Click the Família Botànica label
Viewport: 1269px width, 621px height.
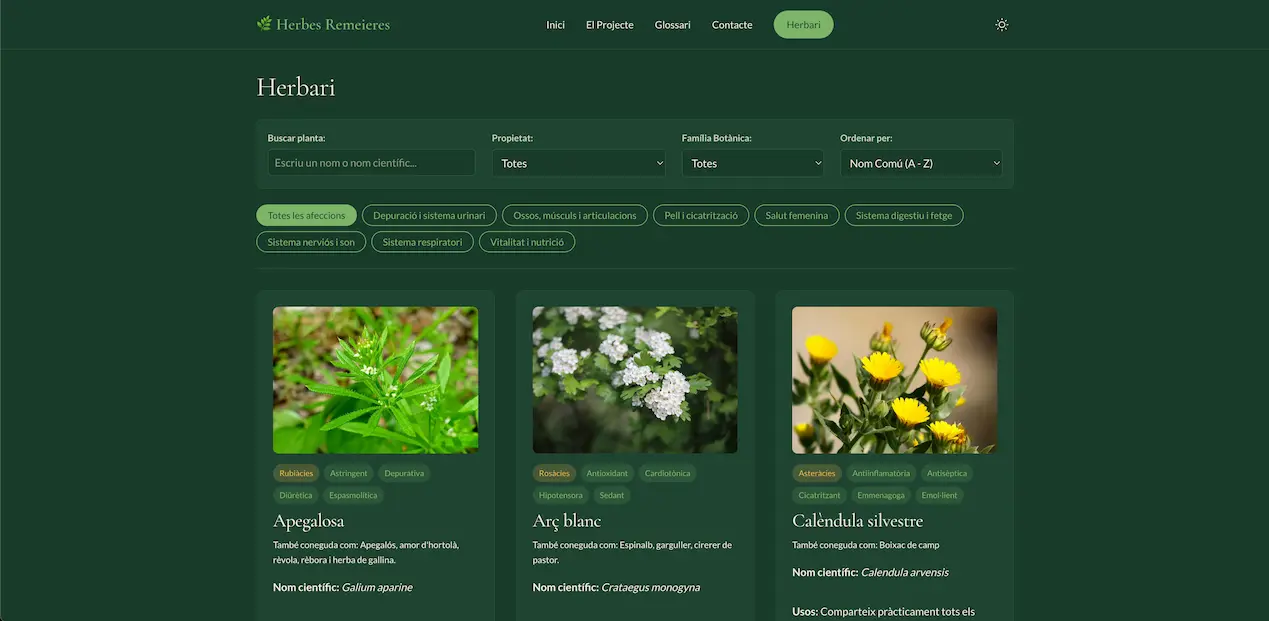pyautogui.click(x=717, y=138)
